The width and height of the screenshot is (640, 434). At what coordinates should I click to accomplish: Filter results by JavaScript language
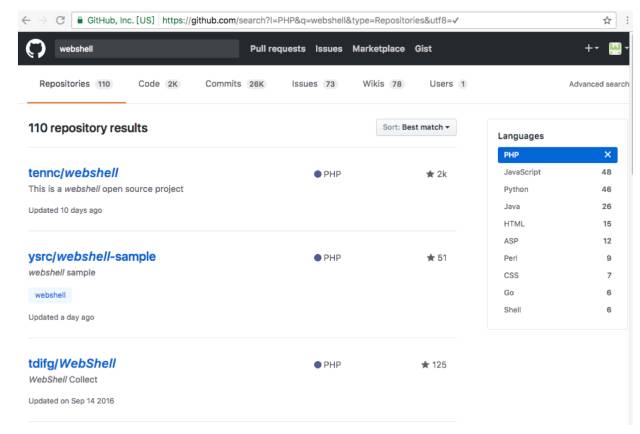tap(557, 172)
